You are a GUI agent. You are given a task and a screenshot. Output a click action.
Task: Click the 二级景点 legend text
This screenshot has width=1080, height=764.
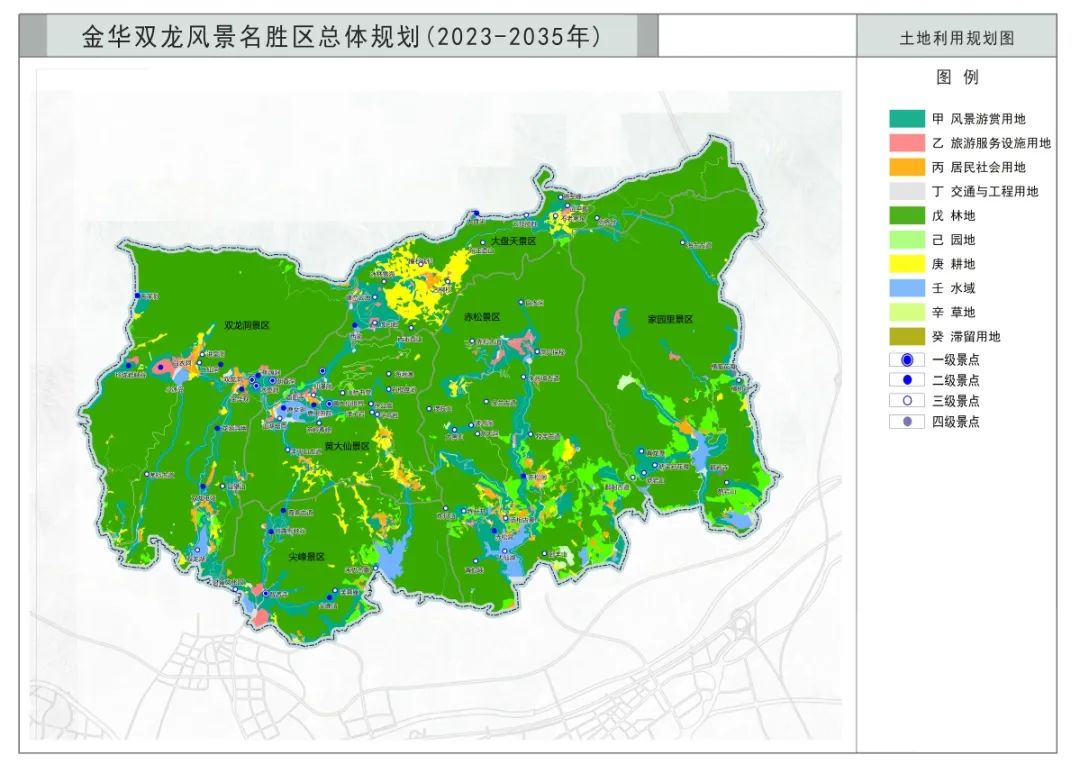click(x=956, y=380)
